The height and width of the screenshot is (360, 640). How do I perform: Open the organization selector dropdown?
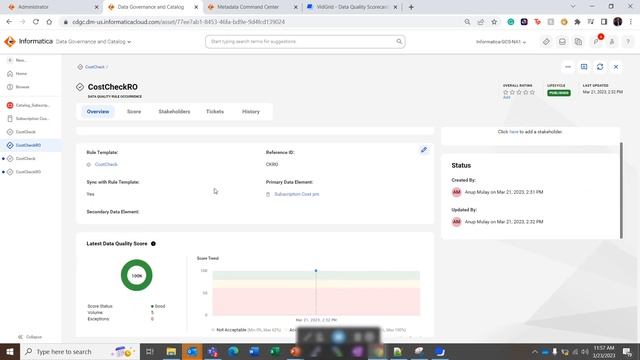pos(501,42)
